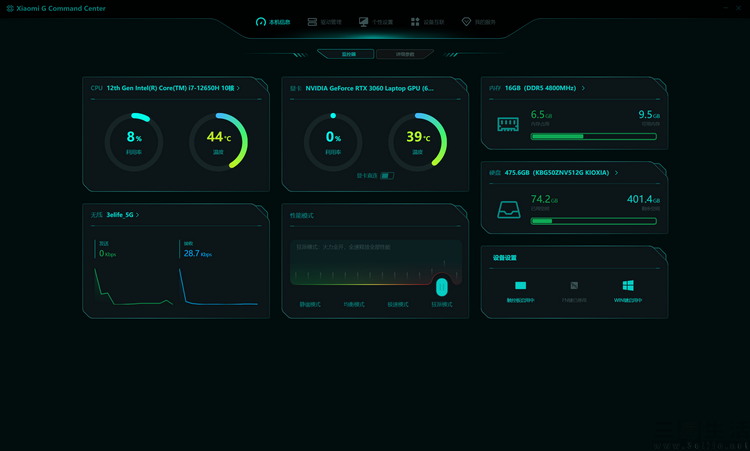The image size is (750, 451).
Task: Open the system info tab with gauge icon
Action: pyautogui.click(x=273, y=22)
